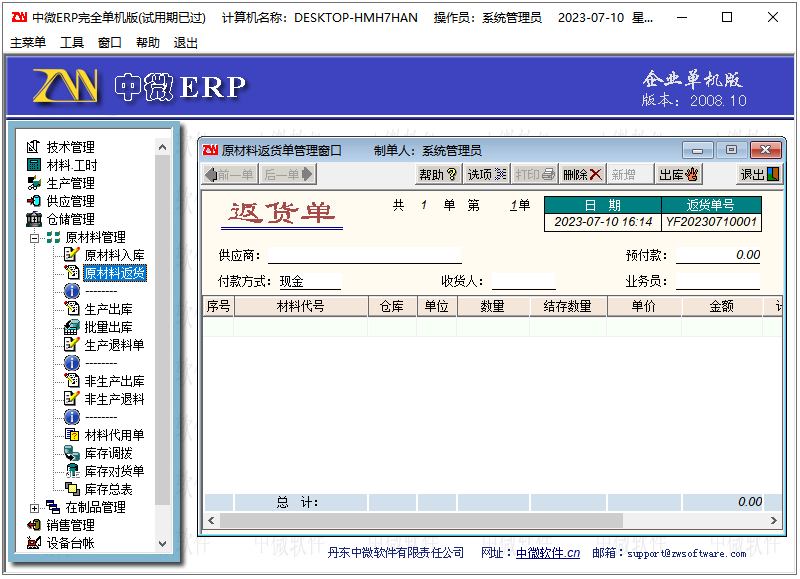Click the info icon below 非生产退料
Viewport: 800px width, 579px height.
click(72, 417)
